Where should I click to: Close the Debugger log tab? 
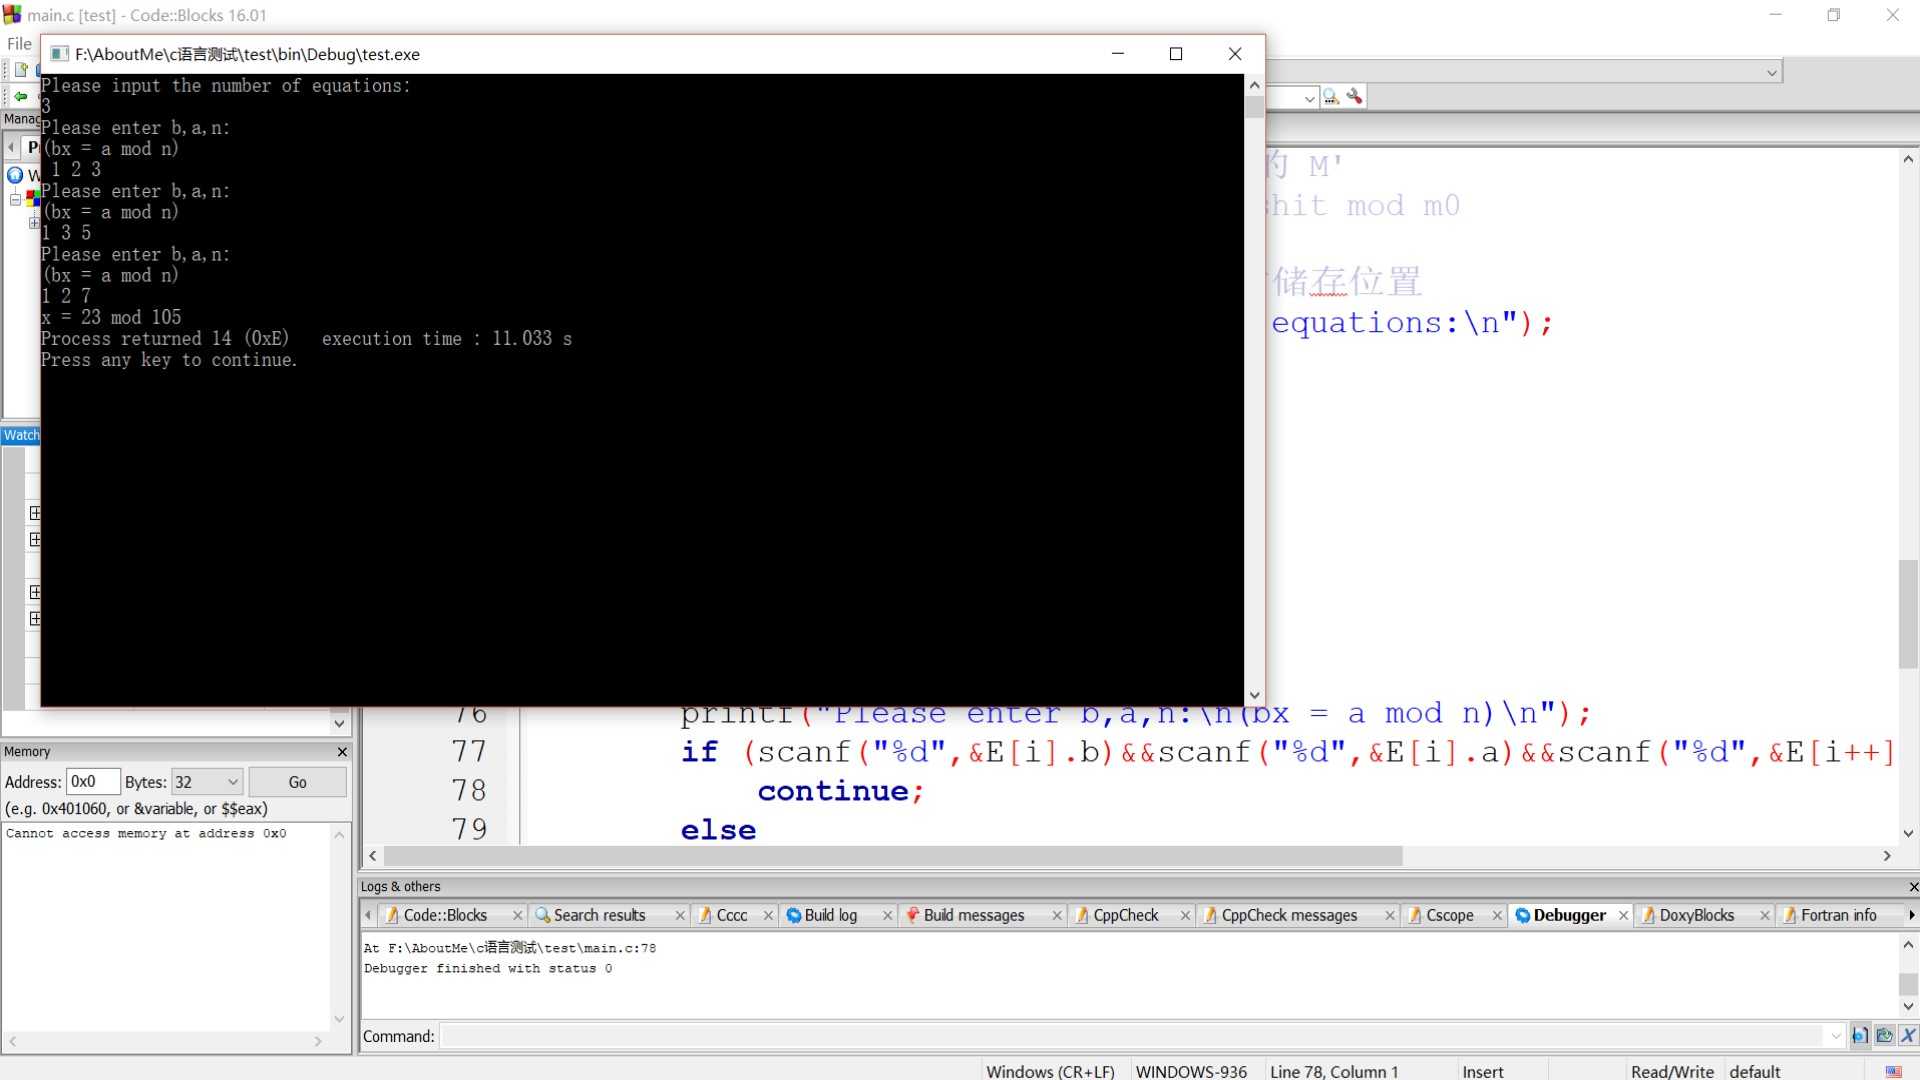pos(1623,915)
